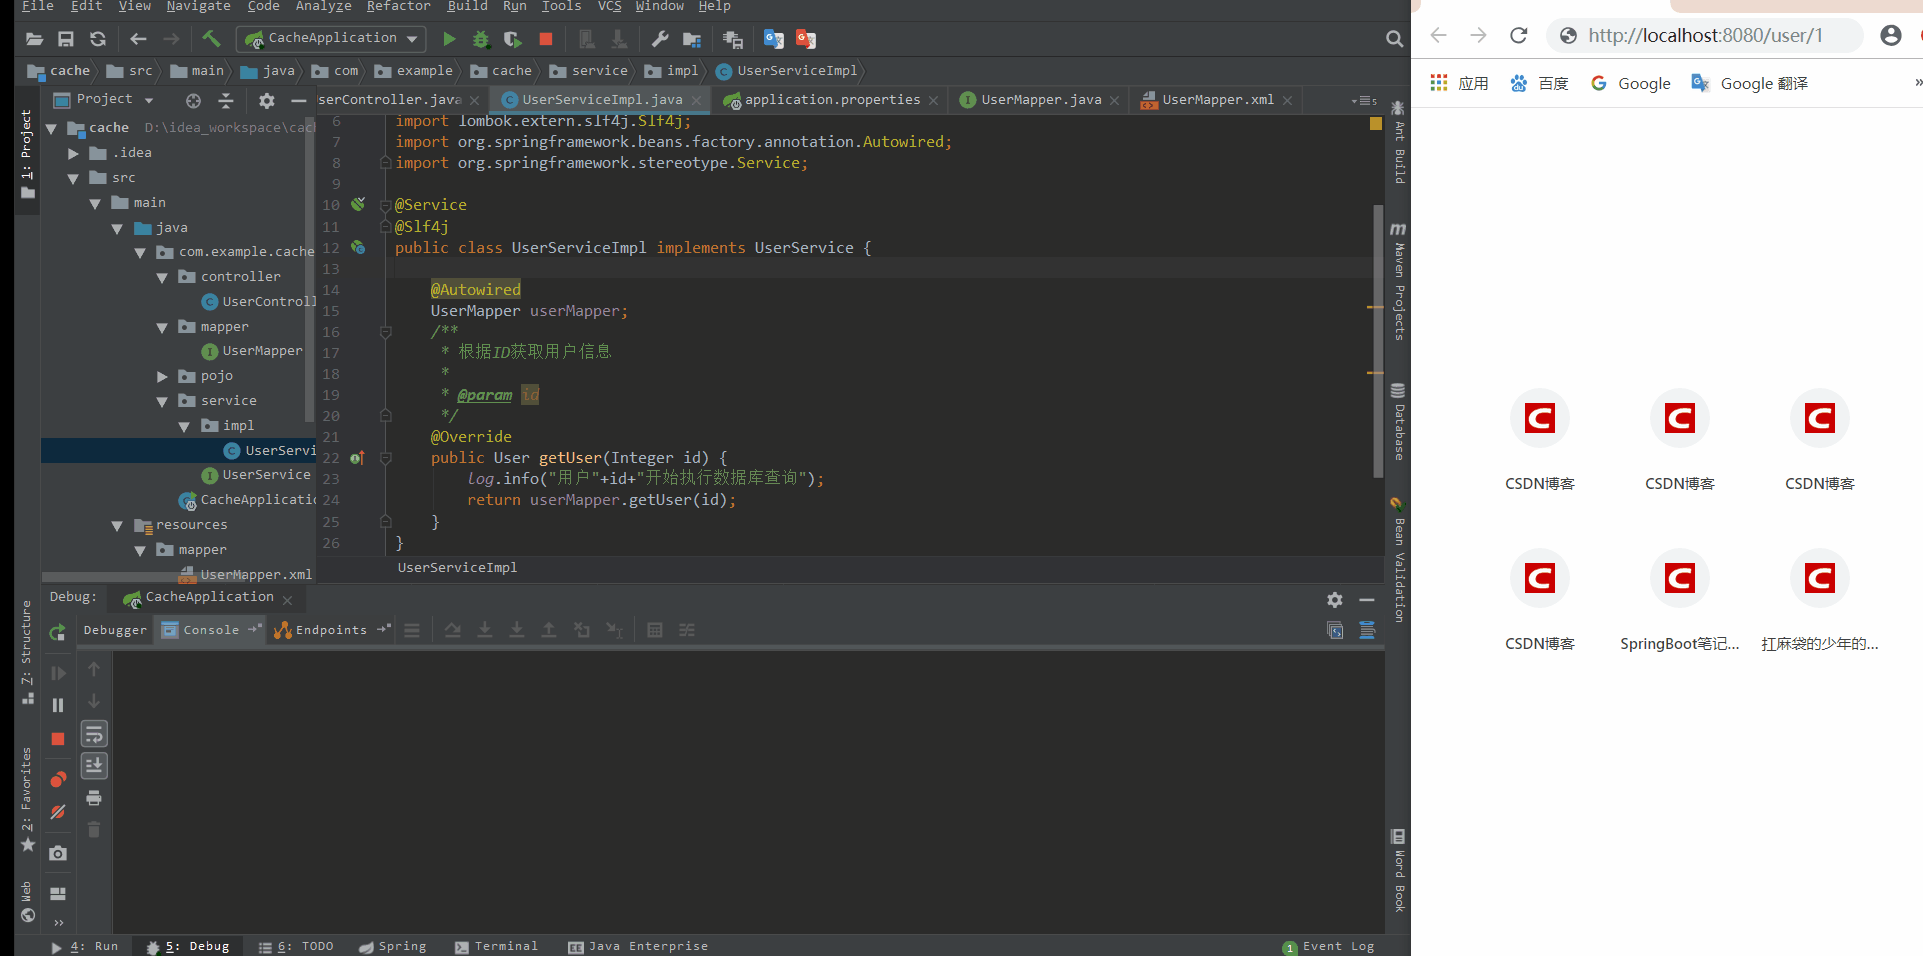This screenshot has height=956, width=1923.
Task: Open CacheApplication run configuration dropdown
Action: coord(331,39)
